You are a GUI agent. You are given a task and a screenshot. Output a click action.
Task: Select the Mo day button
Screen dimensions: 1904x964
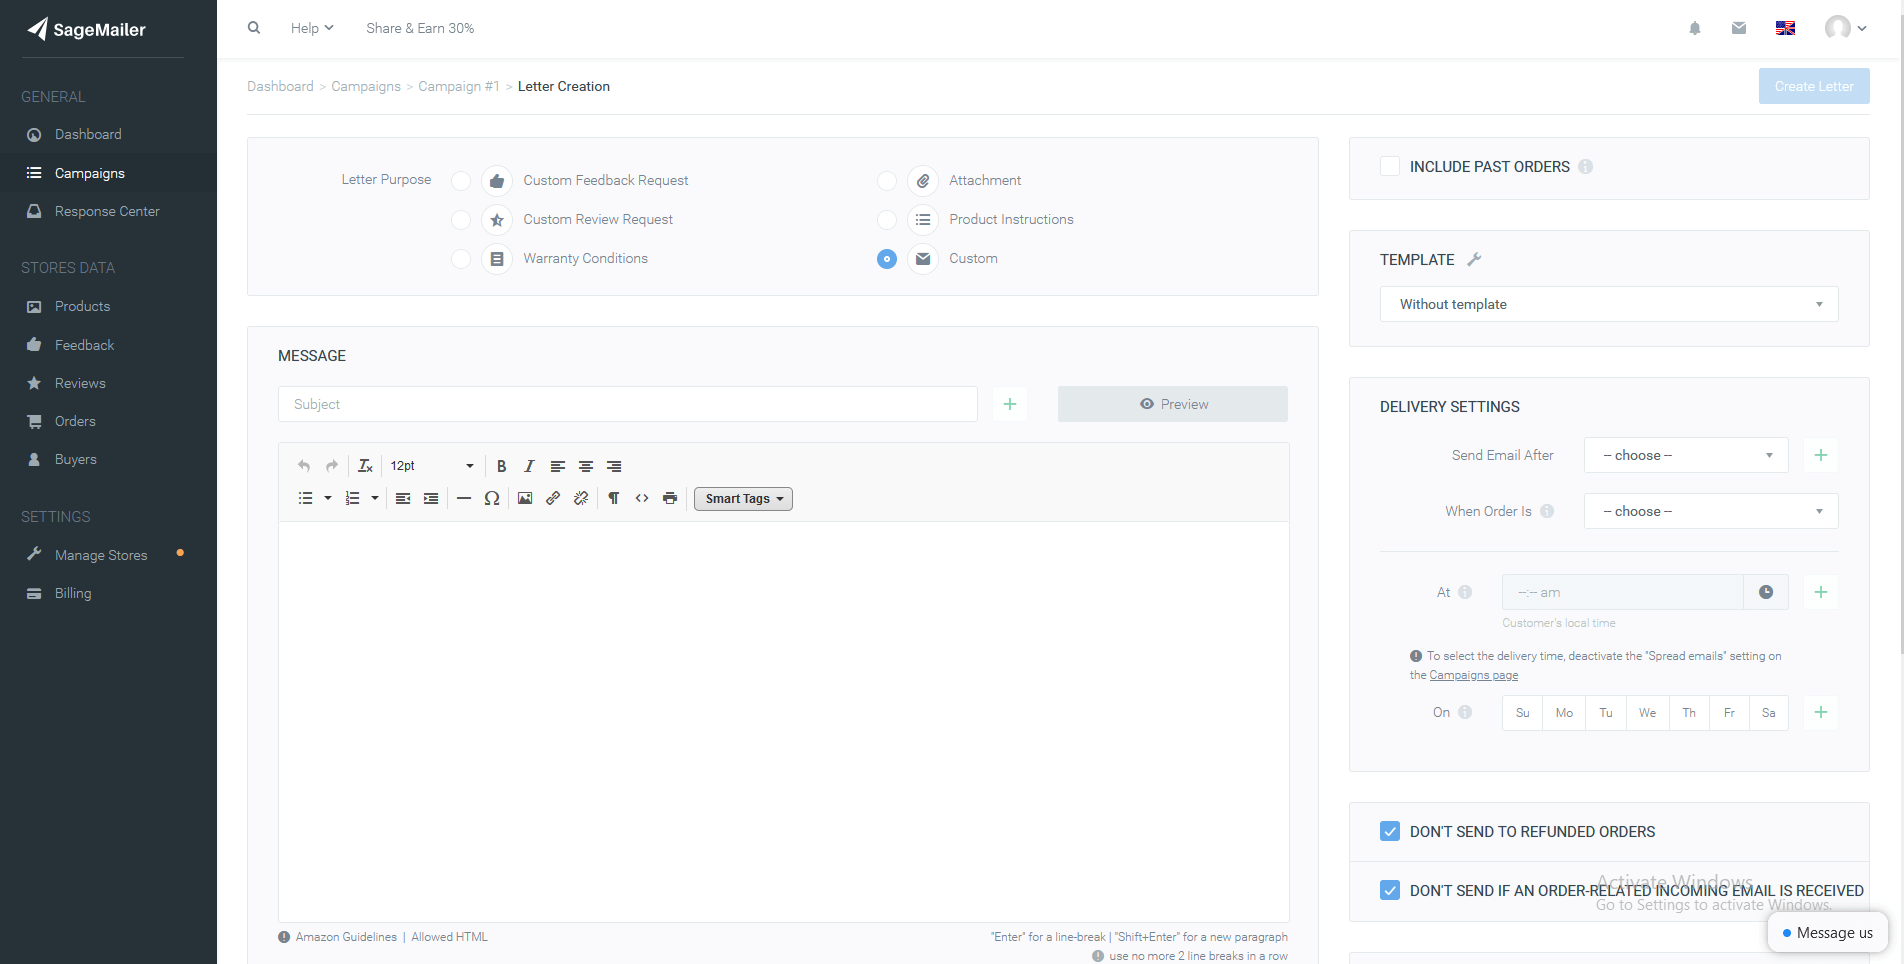(1565, 713)
